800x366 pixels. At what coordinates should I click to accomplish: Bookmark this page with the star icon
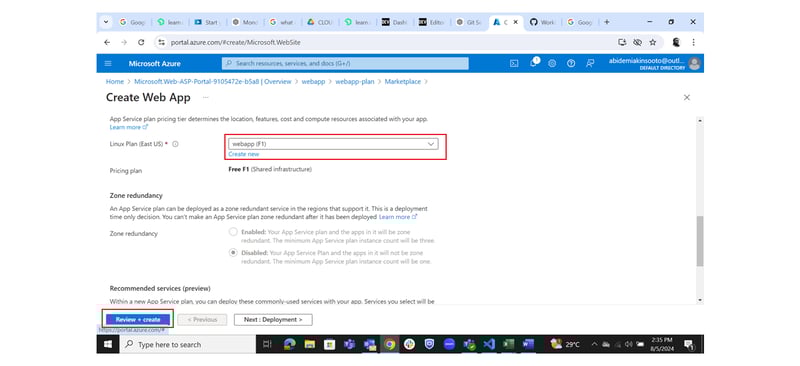point(653,42)
